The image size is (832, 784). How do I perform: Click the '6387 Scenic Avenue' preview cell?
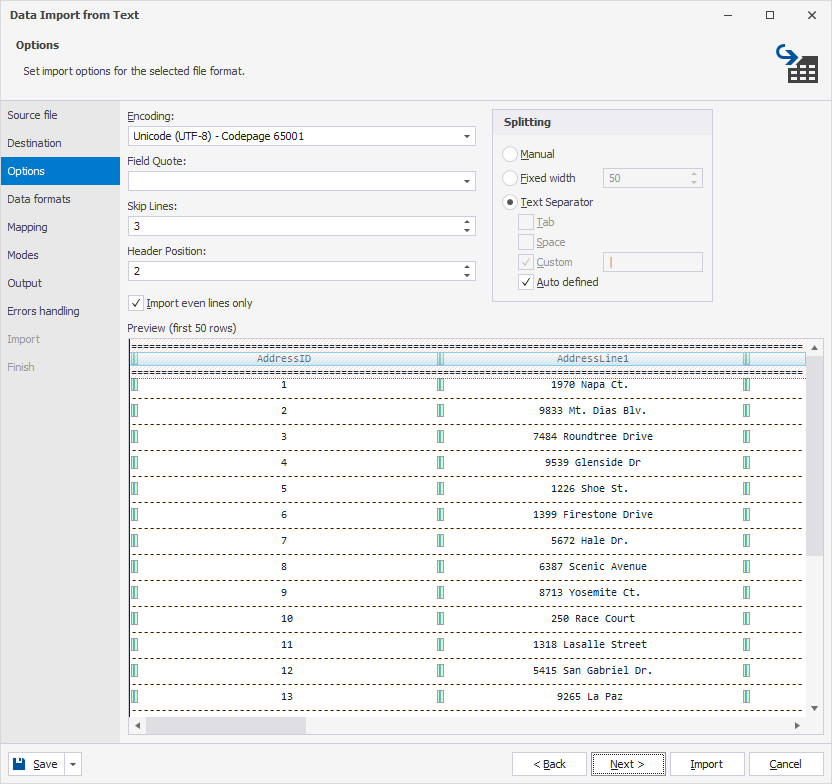pos(593,567)
